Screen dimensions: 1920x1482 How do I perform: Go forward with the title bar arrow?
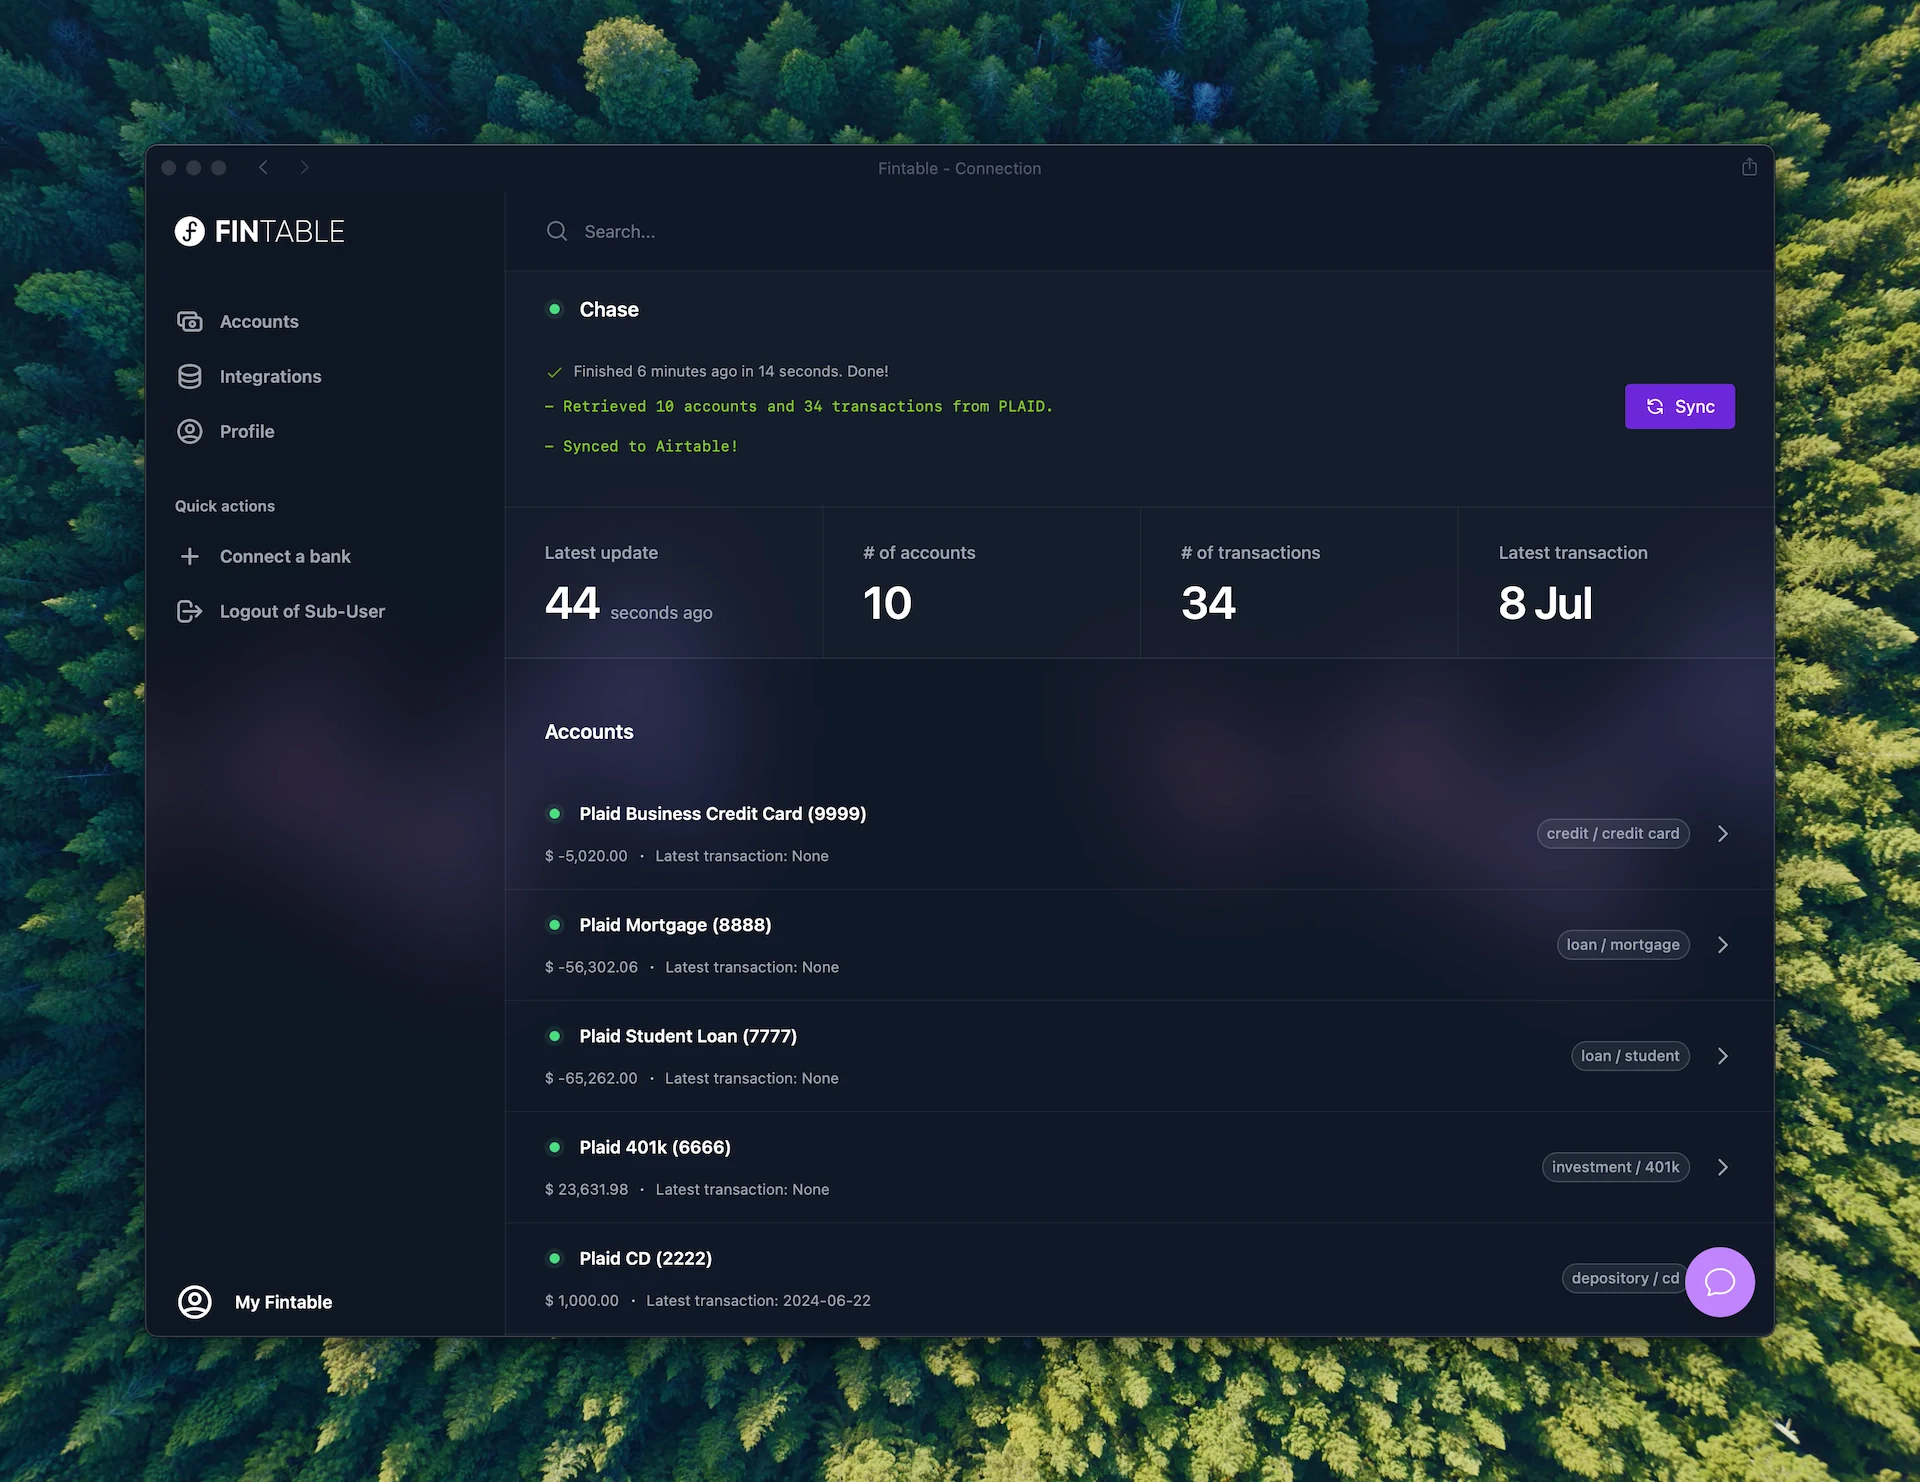(x=305, y=167)
